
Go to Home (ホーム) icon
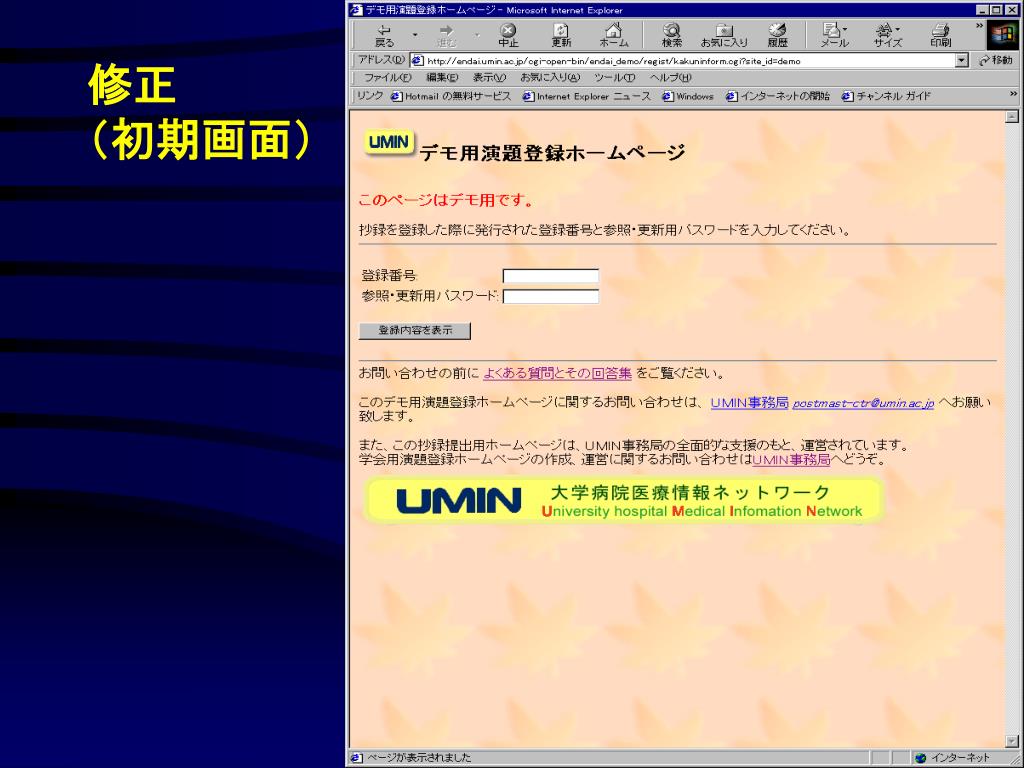pyautogui.click(x=613, y=35)
